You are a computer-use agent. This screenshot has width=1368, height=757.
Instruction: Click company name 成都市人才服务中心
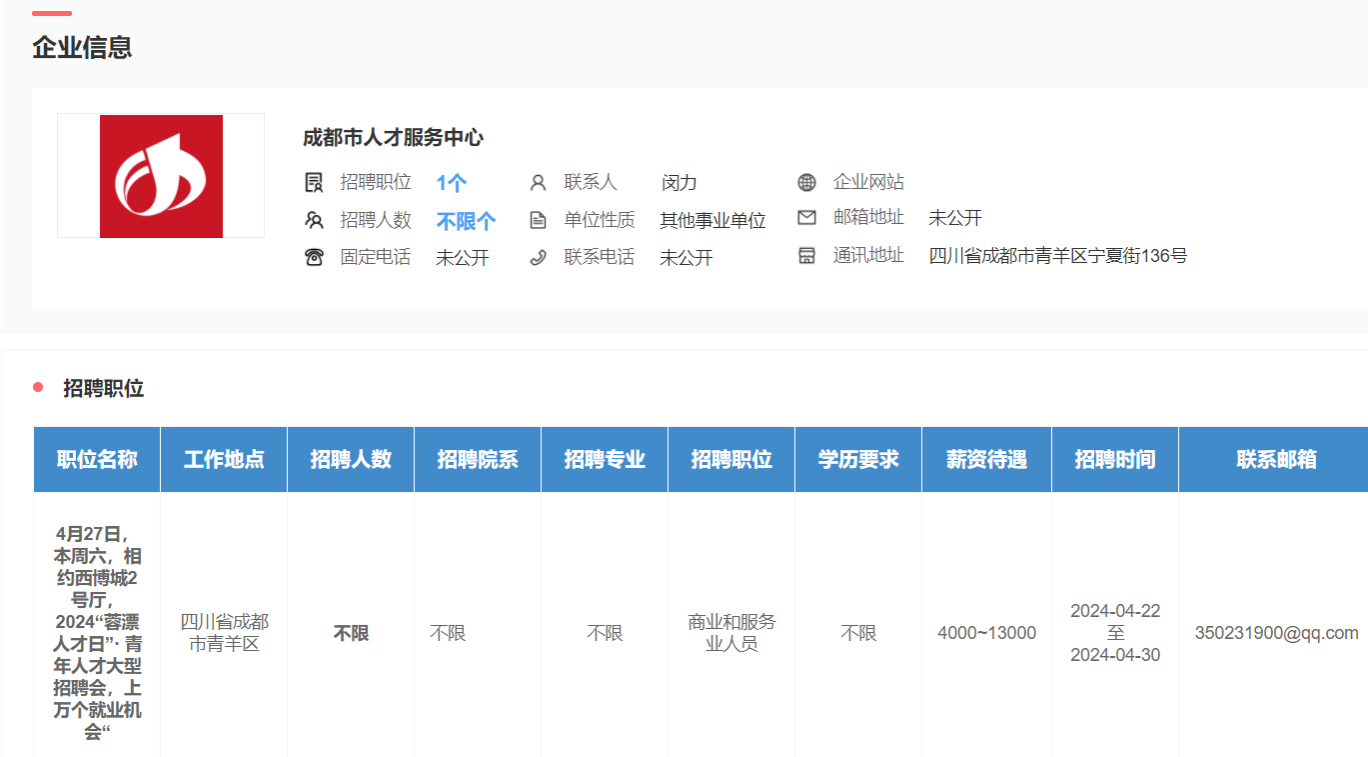393,138
